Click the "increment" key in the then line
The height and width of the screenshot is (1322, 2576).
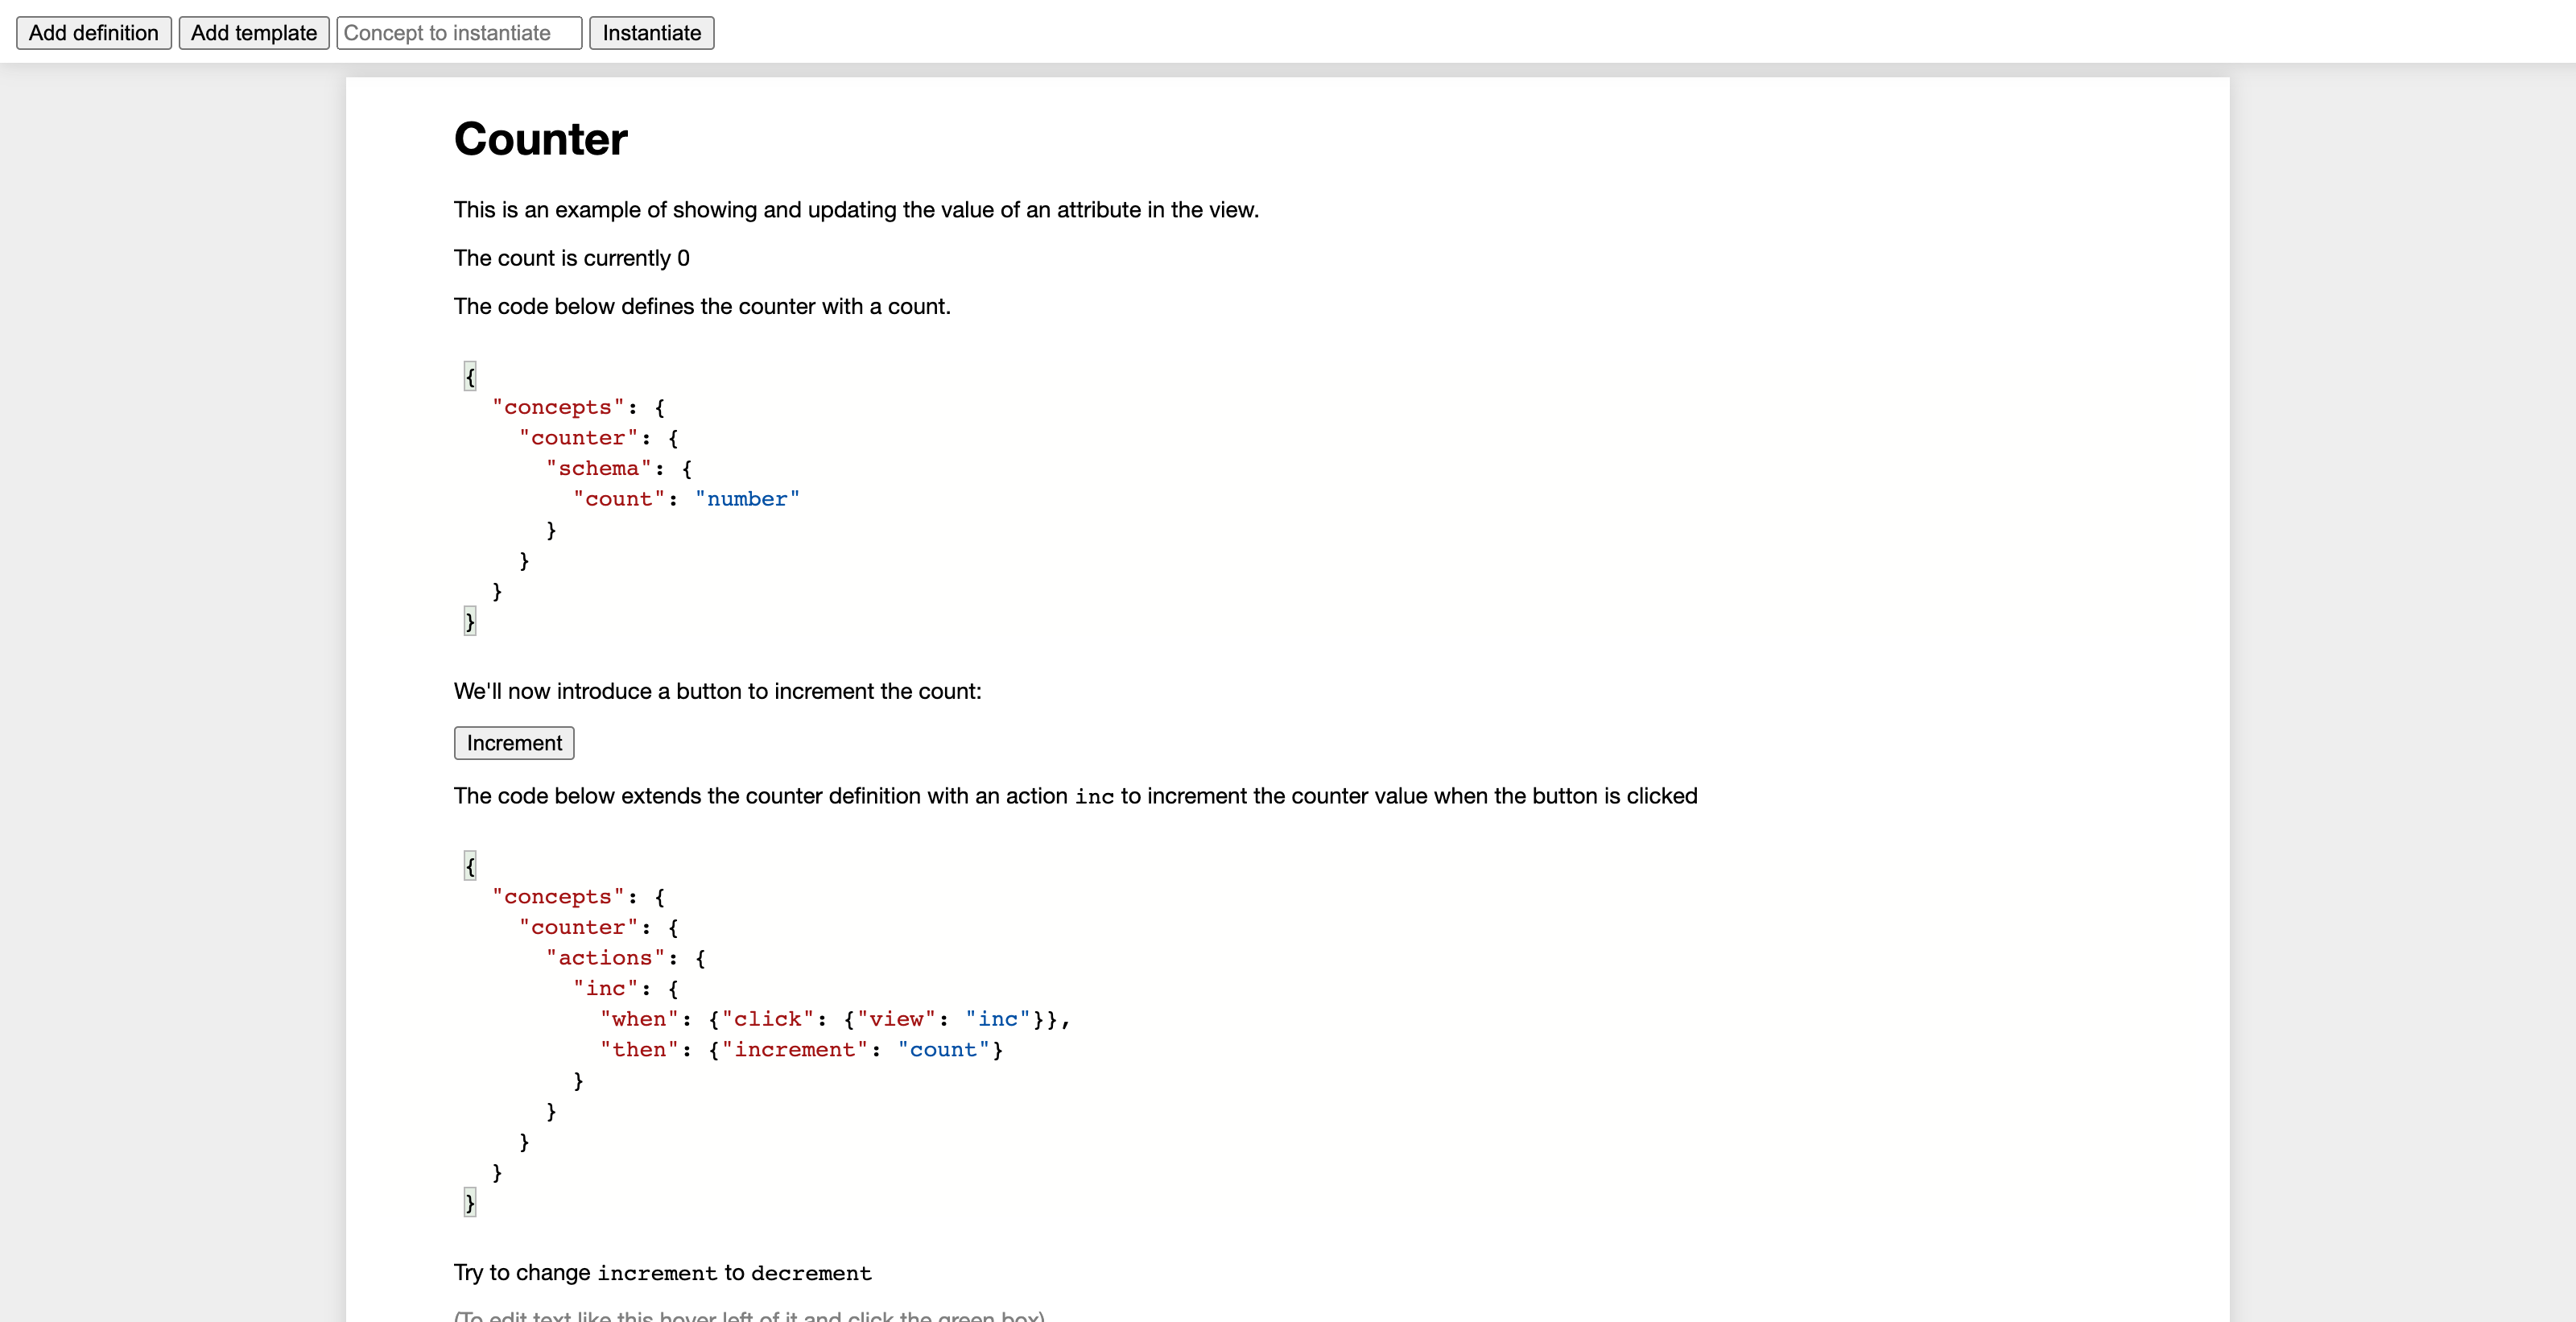pyautogui.click(x=795, y=1049)
